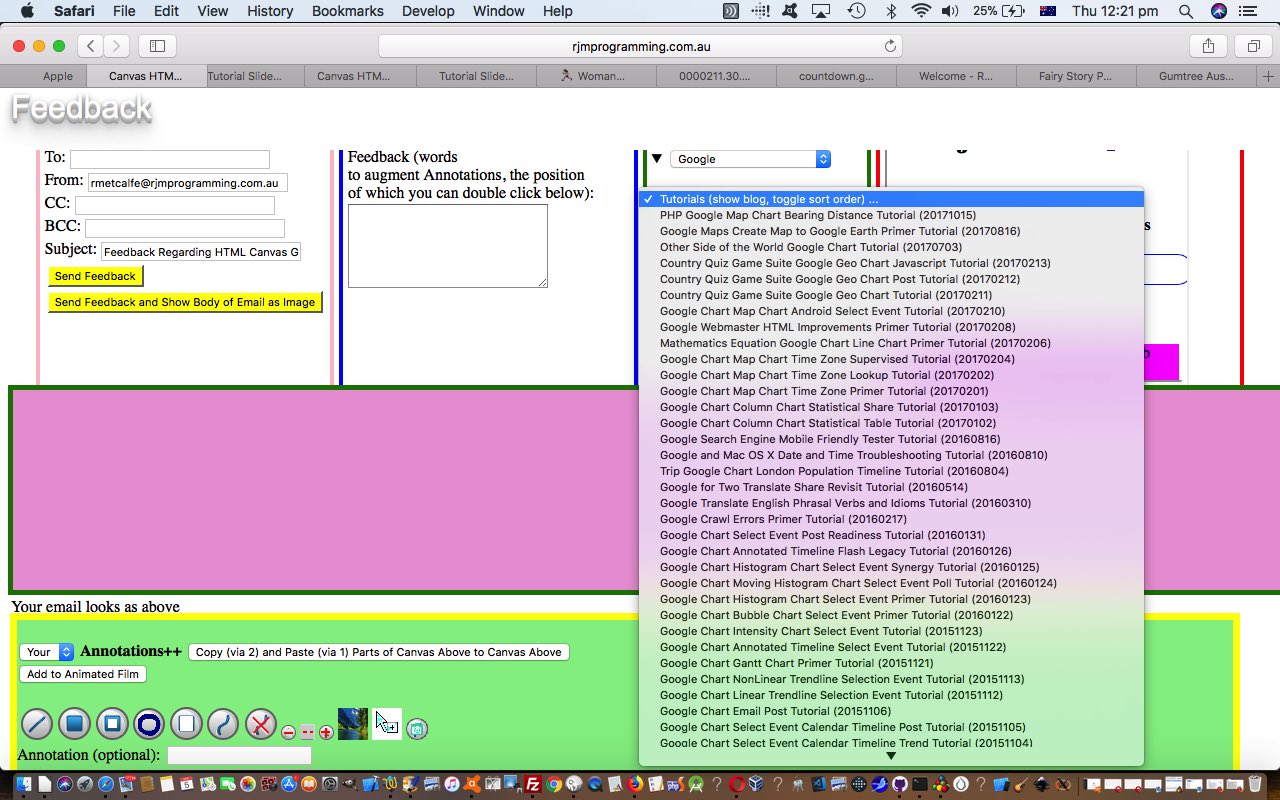Show more tutorials via bottom list arrow

point(891,756)
